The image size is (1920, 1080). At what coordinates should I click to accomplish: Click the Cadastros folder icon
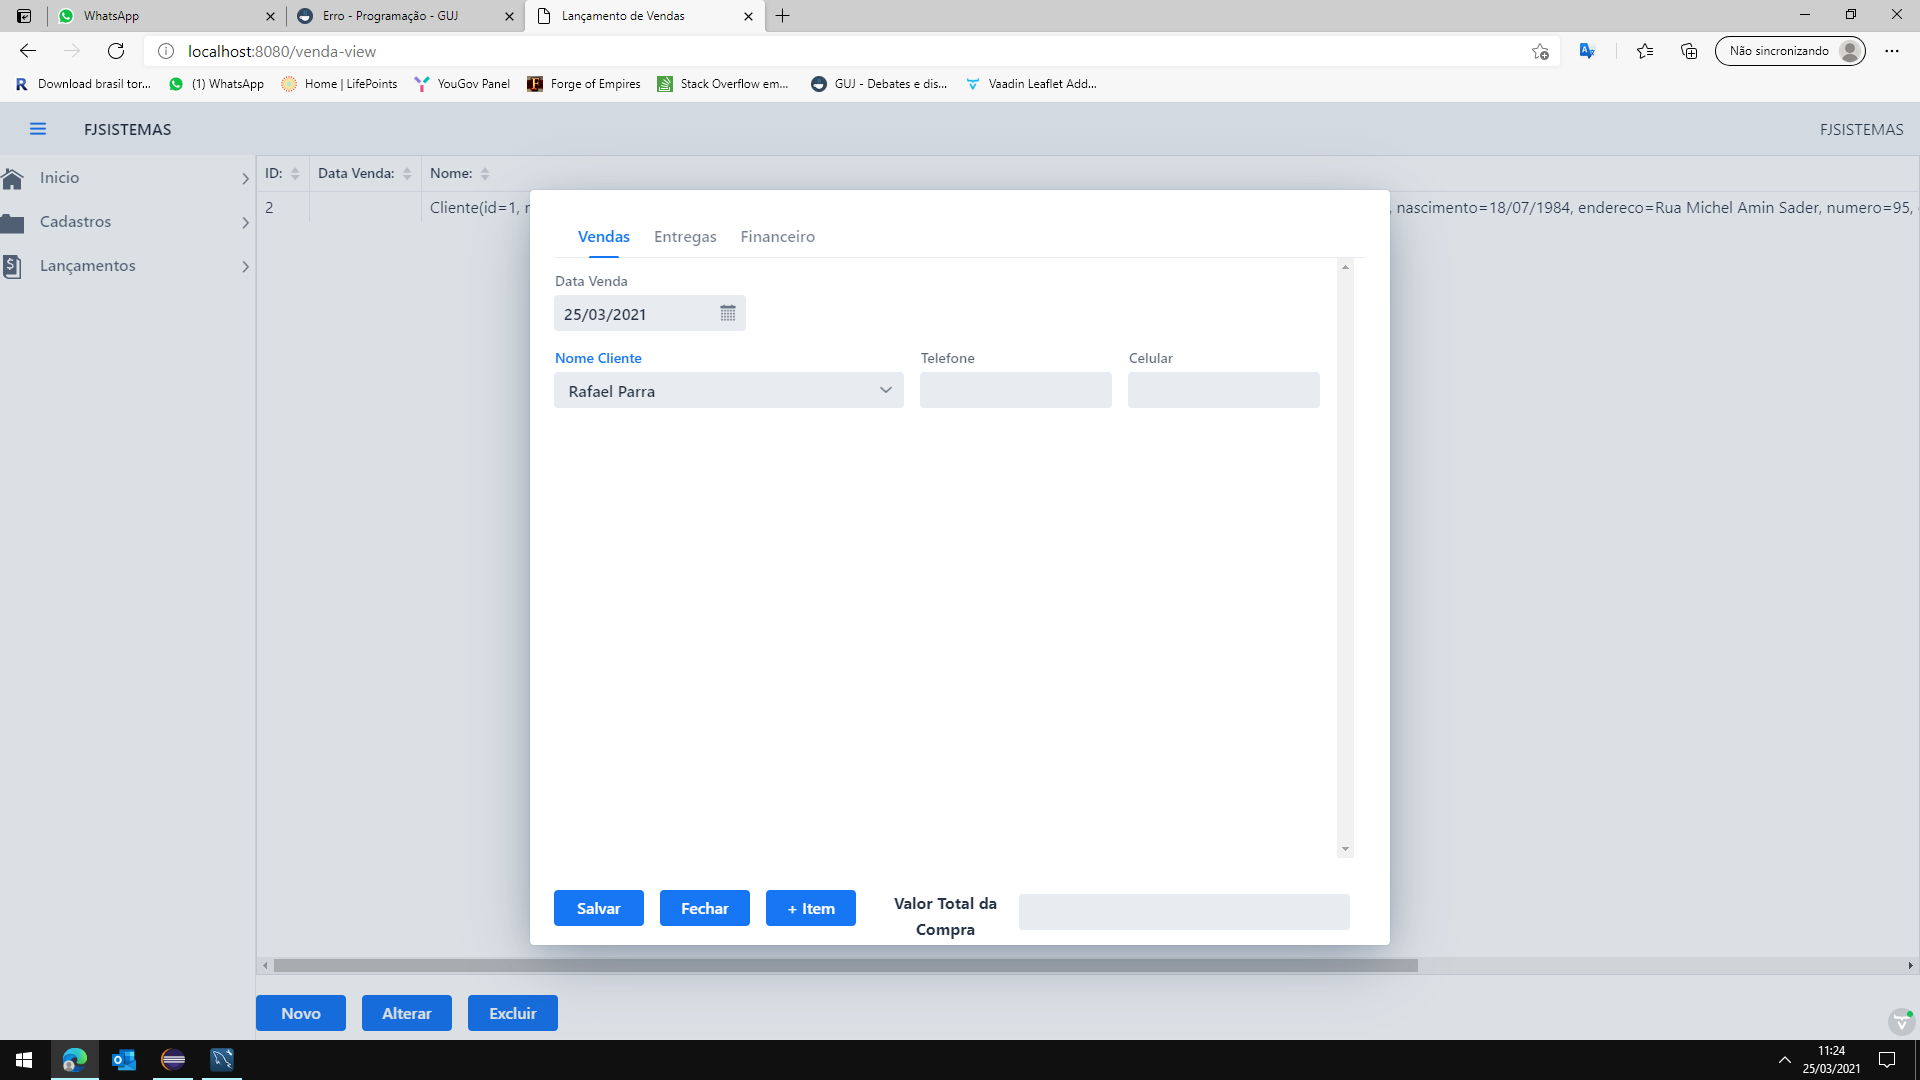[13, 222]
